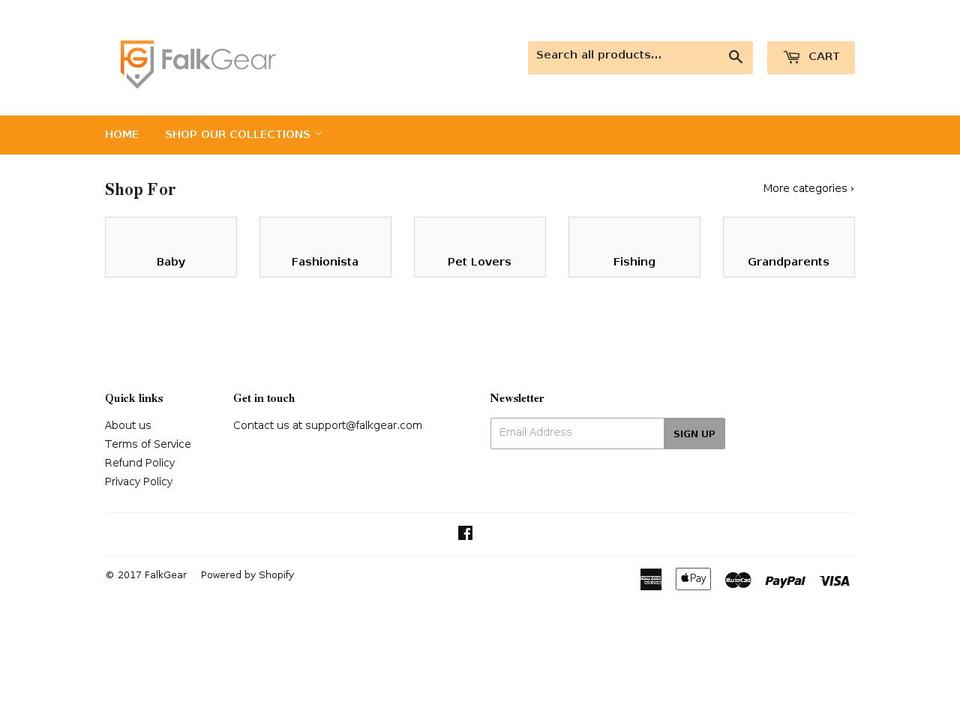Viewport: 960px width, 720px height.
Task: Open the shopping Cart button
Action: click(x=811, y=58)
